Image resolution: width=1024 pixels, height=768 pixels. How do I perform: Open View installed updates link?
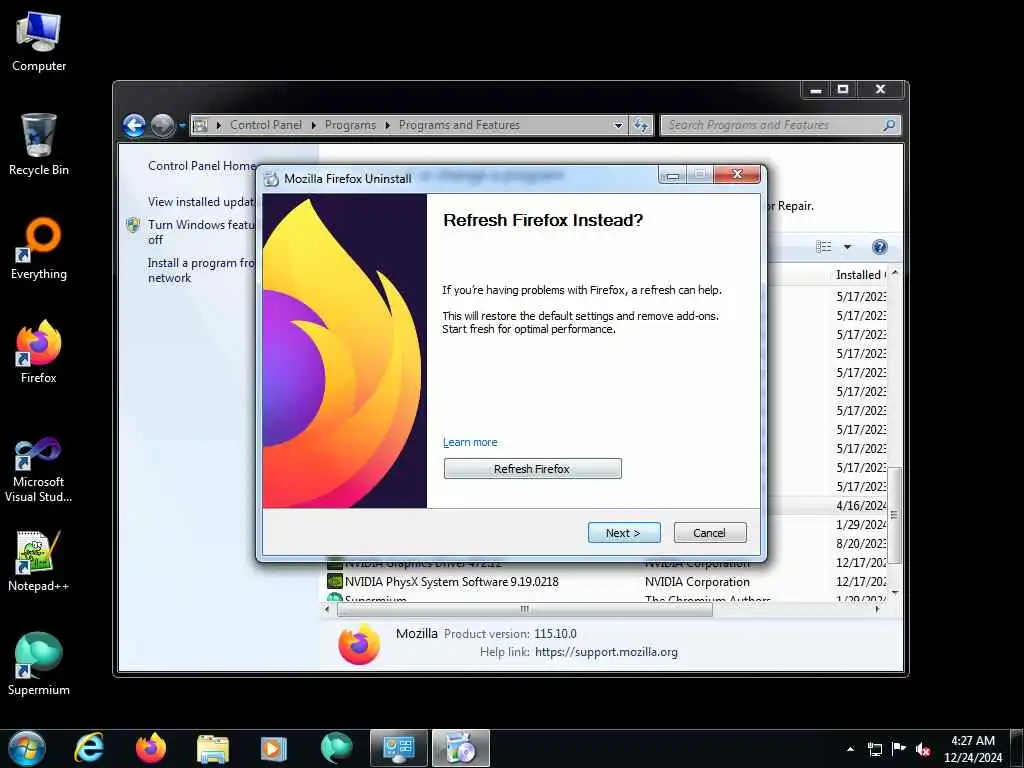point(202,202)
